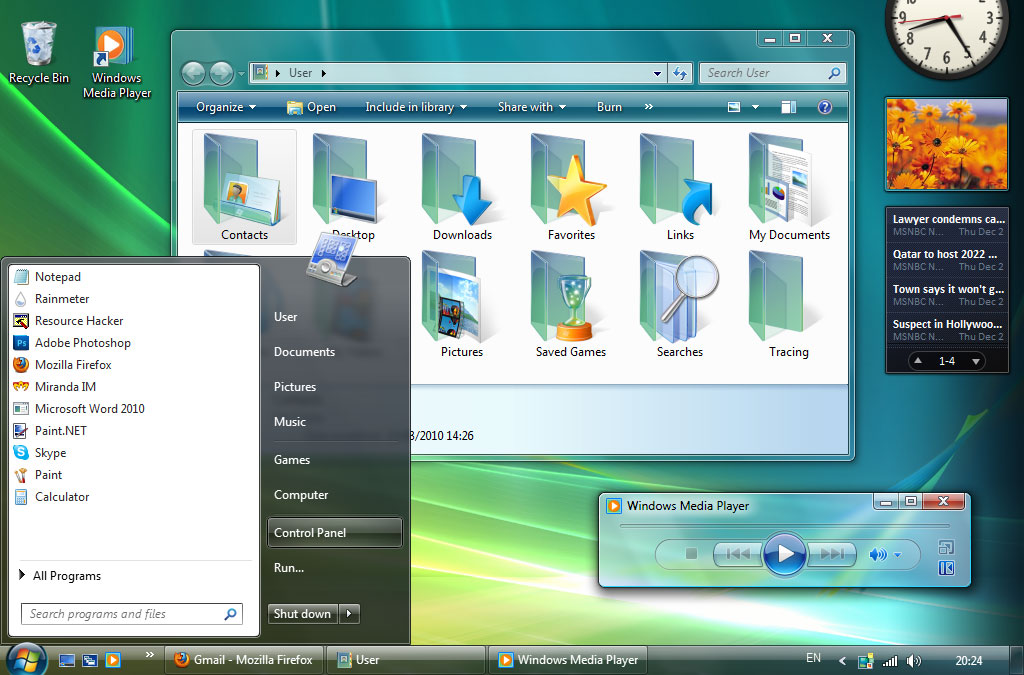Expand the Share with dropdown

pos(532,107)
